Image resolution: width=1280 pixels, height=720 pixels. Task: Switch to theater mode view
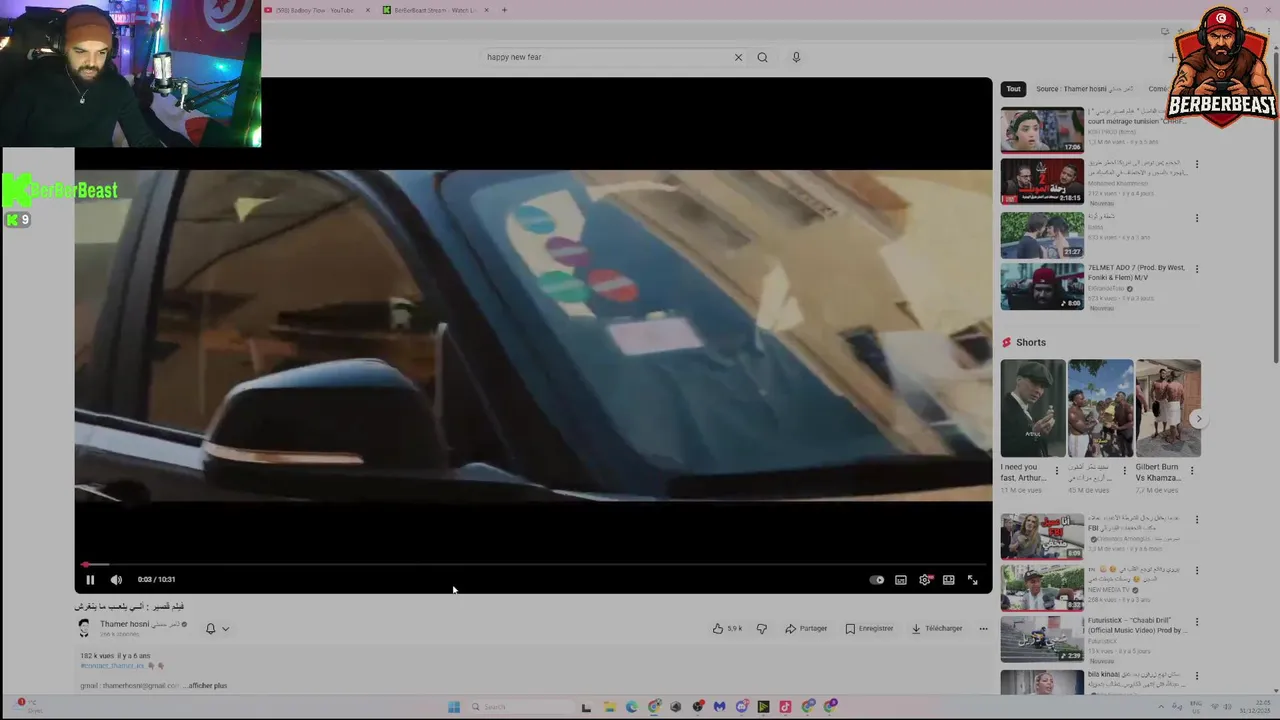[949, 580]
